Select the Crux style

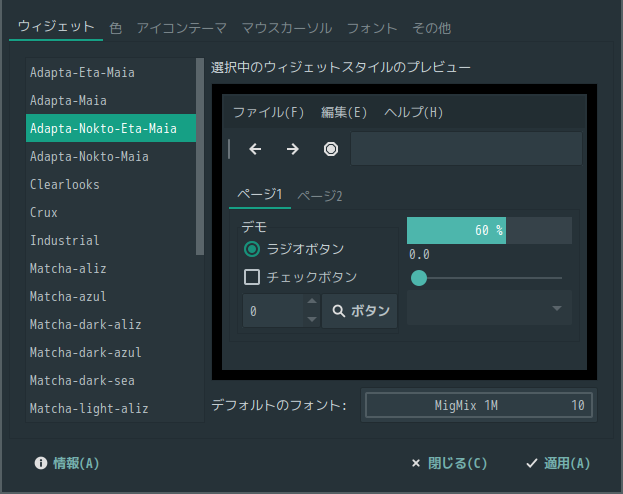pyautogui.click(x=111, y=212)
